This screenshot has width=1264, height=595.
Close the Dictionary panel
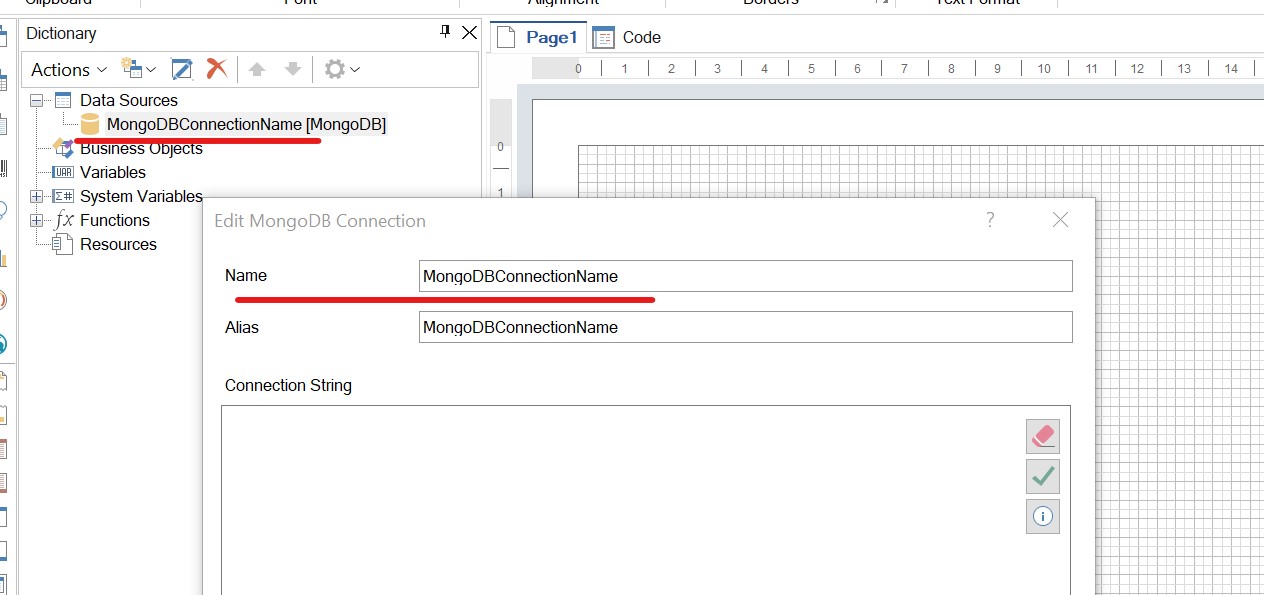(x=469, y=32)
